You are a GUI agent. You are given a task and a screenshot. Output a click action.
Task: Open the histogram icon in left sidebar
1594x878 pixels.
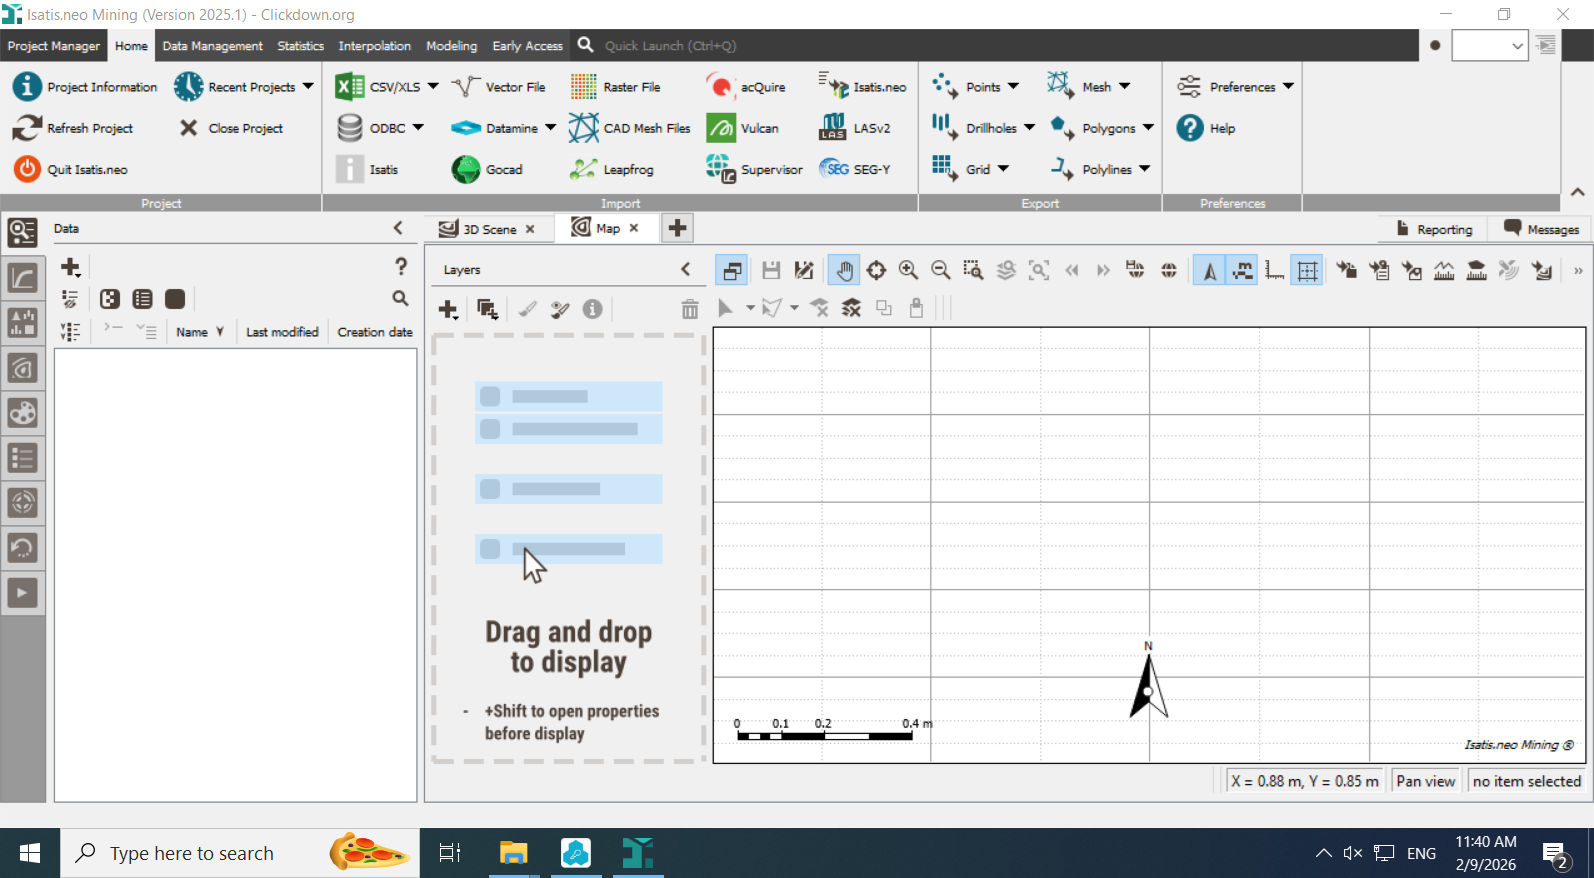click(x=22, y=323)
